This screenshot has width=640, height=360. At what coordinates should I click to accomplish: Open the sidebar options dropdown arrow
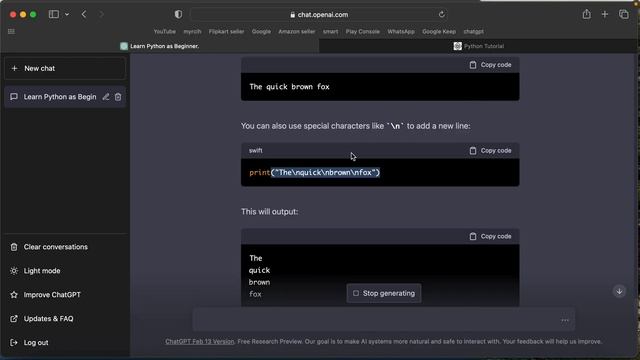coord(67,14)
